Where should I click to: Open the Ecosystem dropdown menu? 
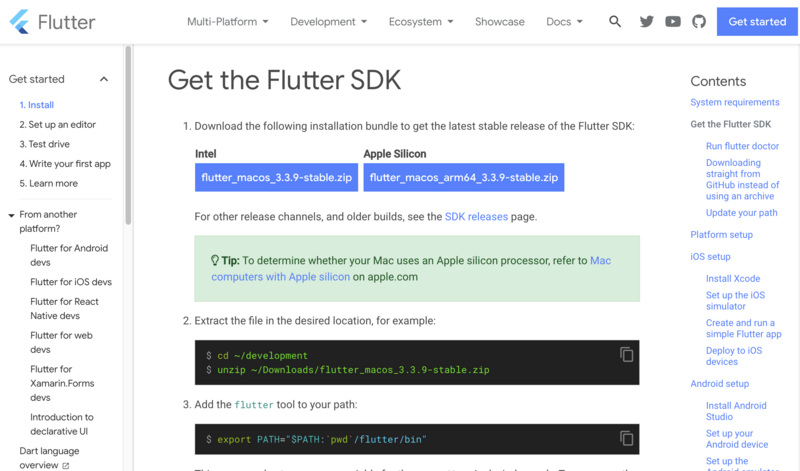pyautogui.click(x=421, y=21)
